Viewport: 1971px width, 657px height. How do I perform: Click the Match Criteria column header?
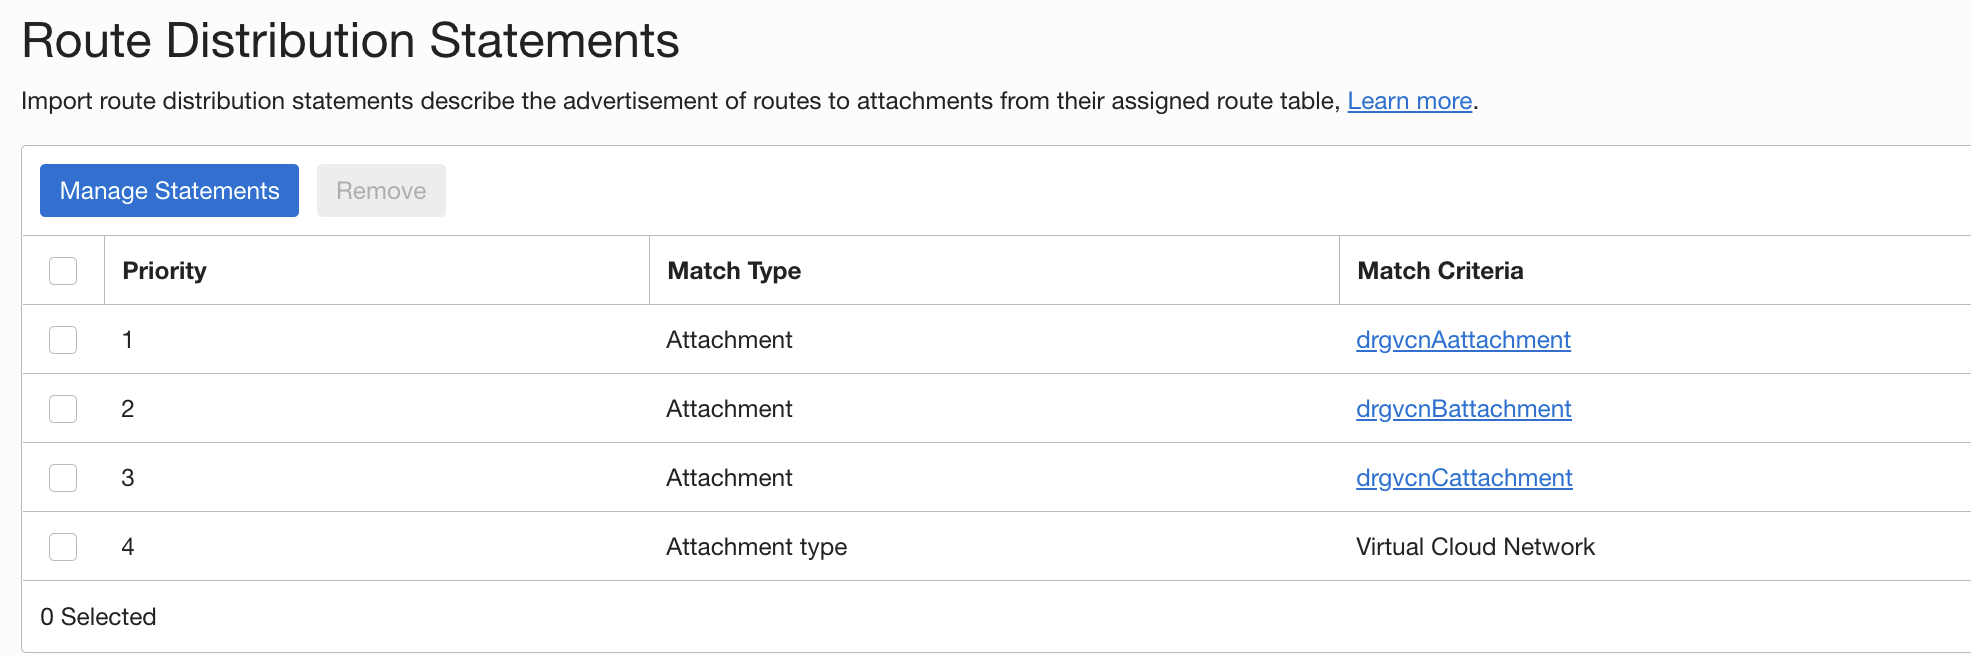click(1440, 271)
